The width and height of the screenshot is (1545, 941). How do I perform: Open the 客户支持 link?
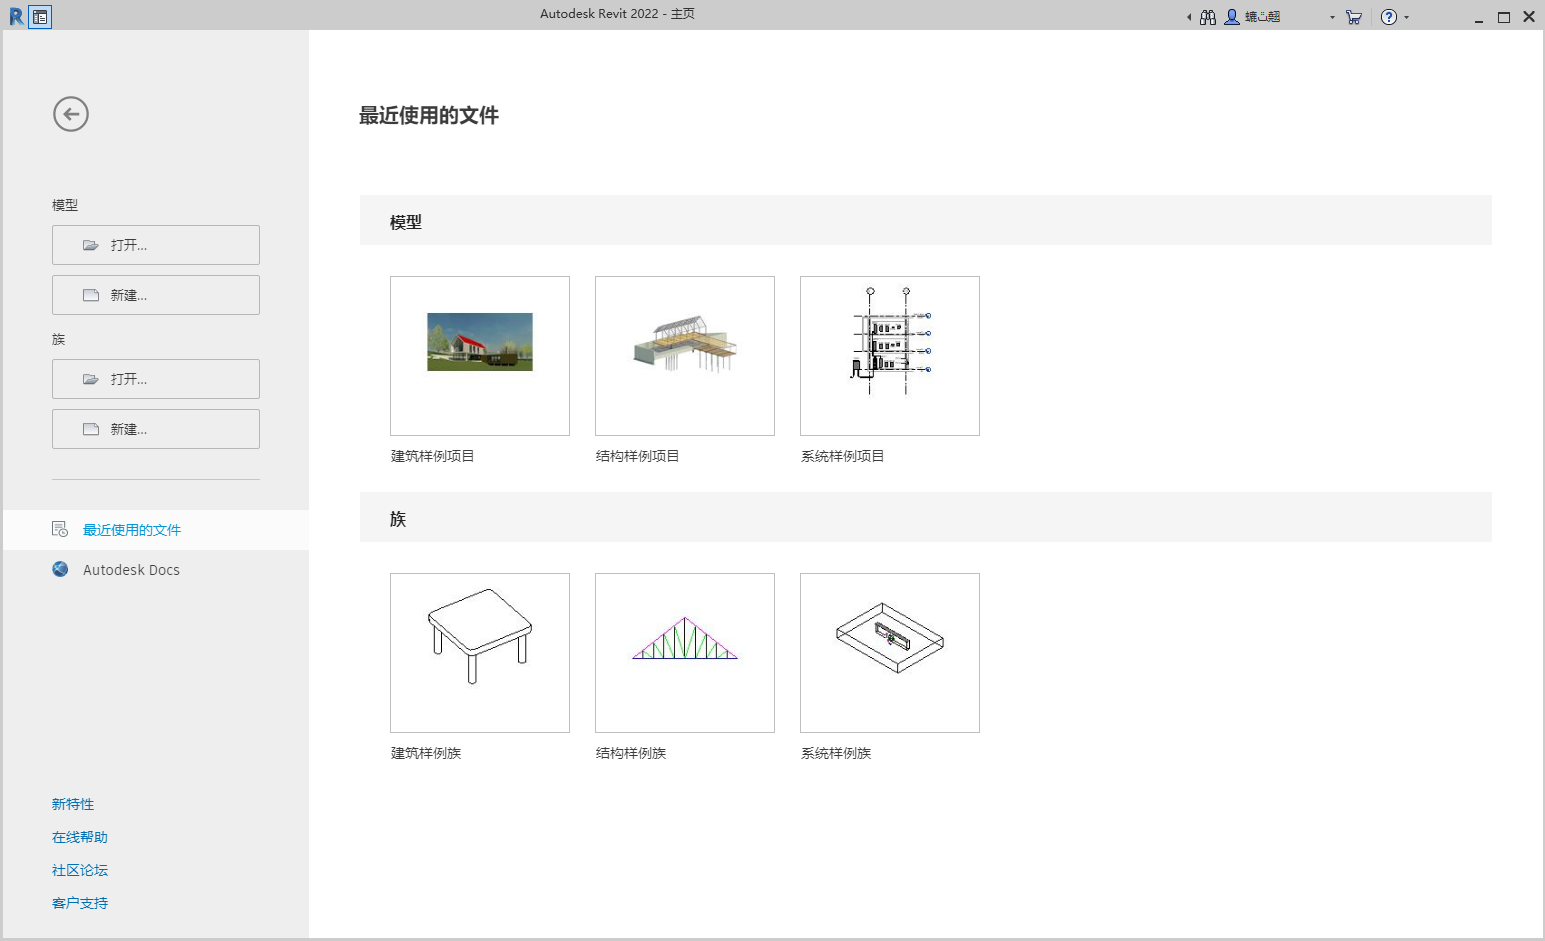pos(80,903)
